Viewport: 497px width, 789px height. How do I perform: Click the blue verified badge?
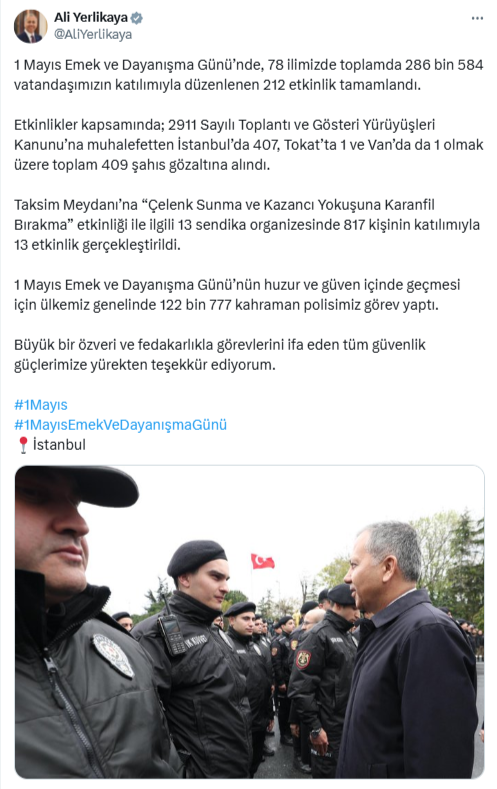(x=137, y=18)
